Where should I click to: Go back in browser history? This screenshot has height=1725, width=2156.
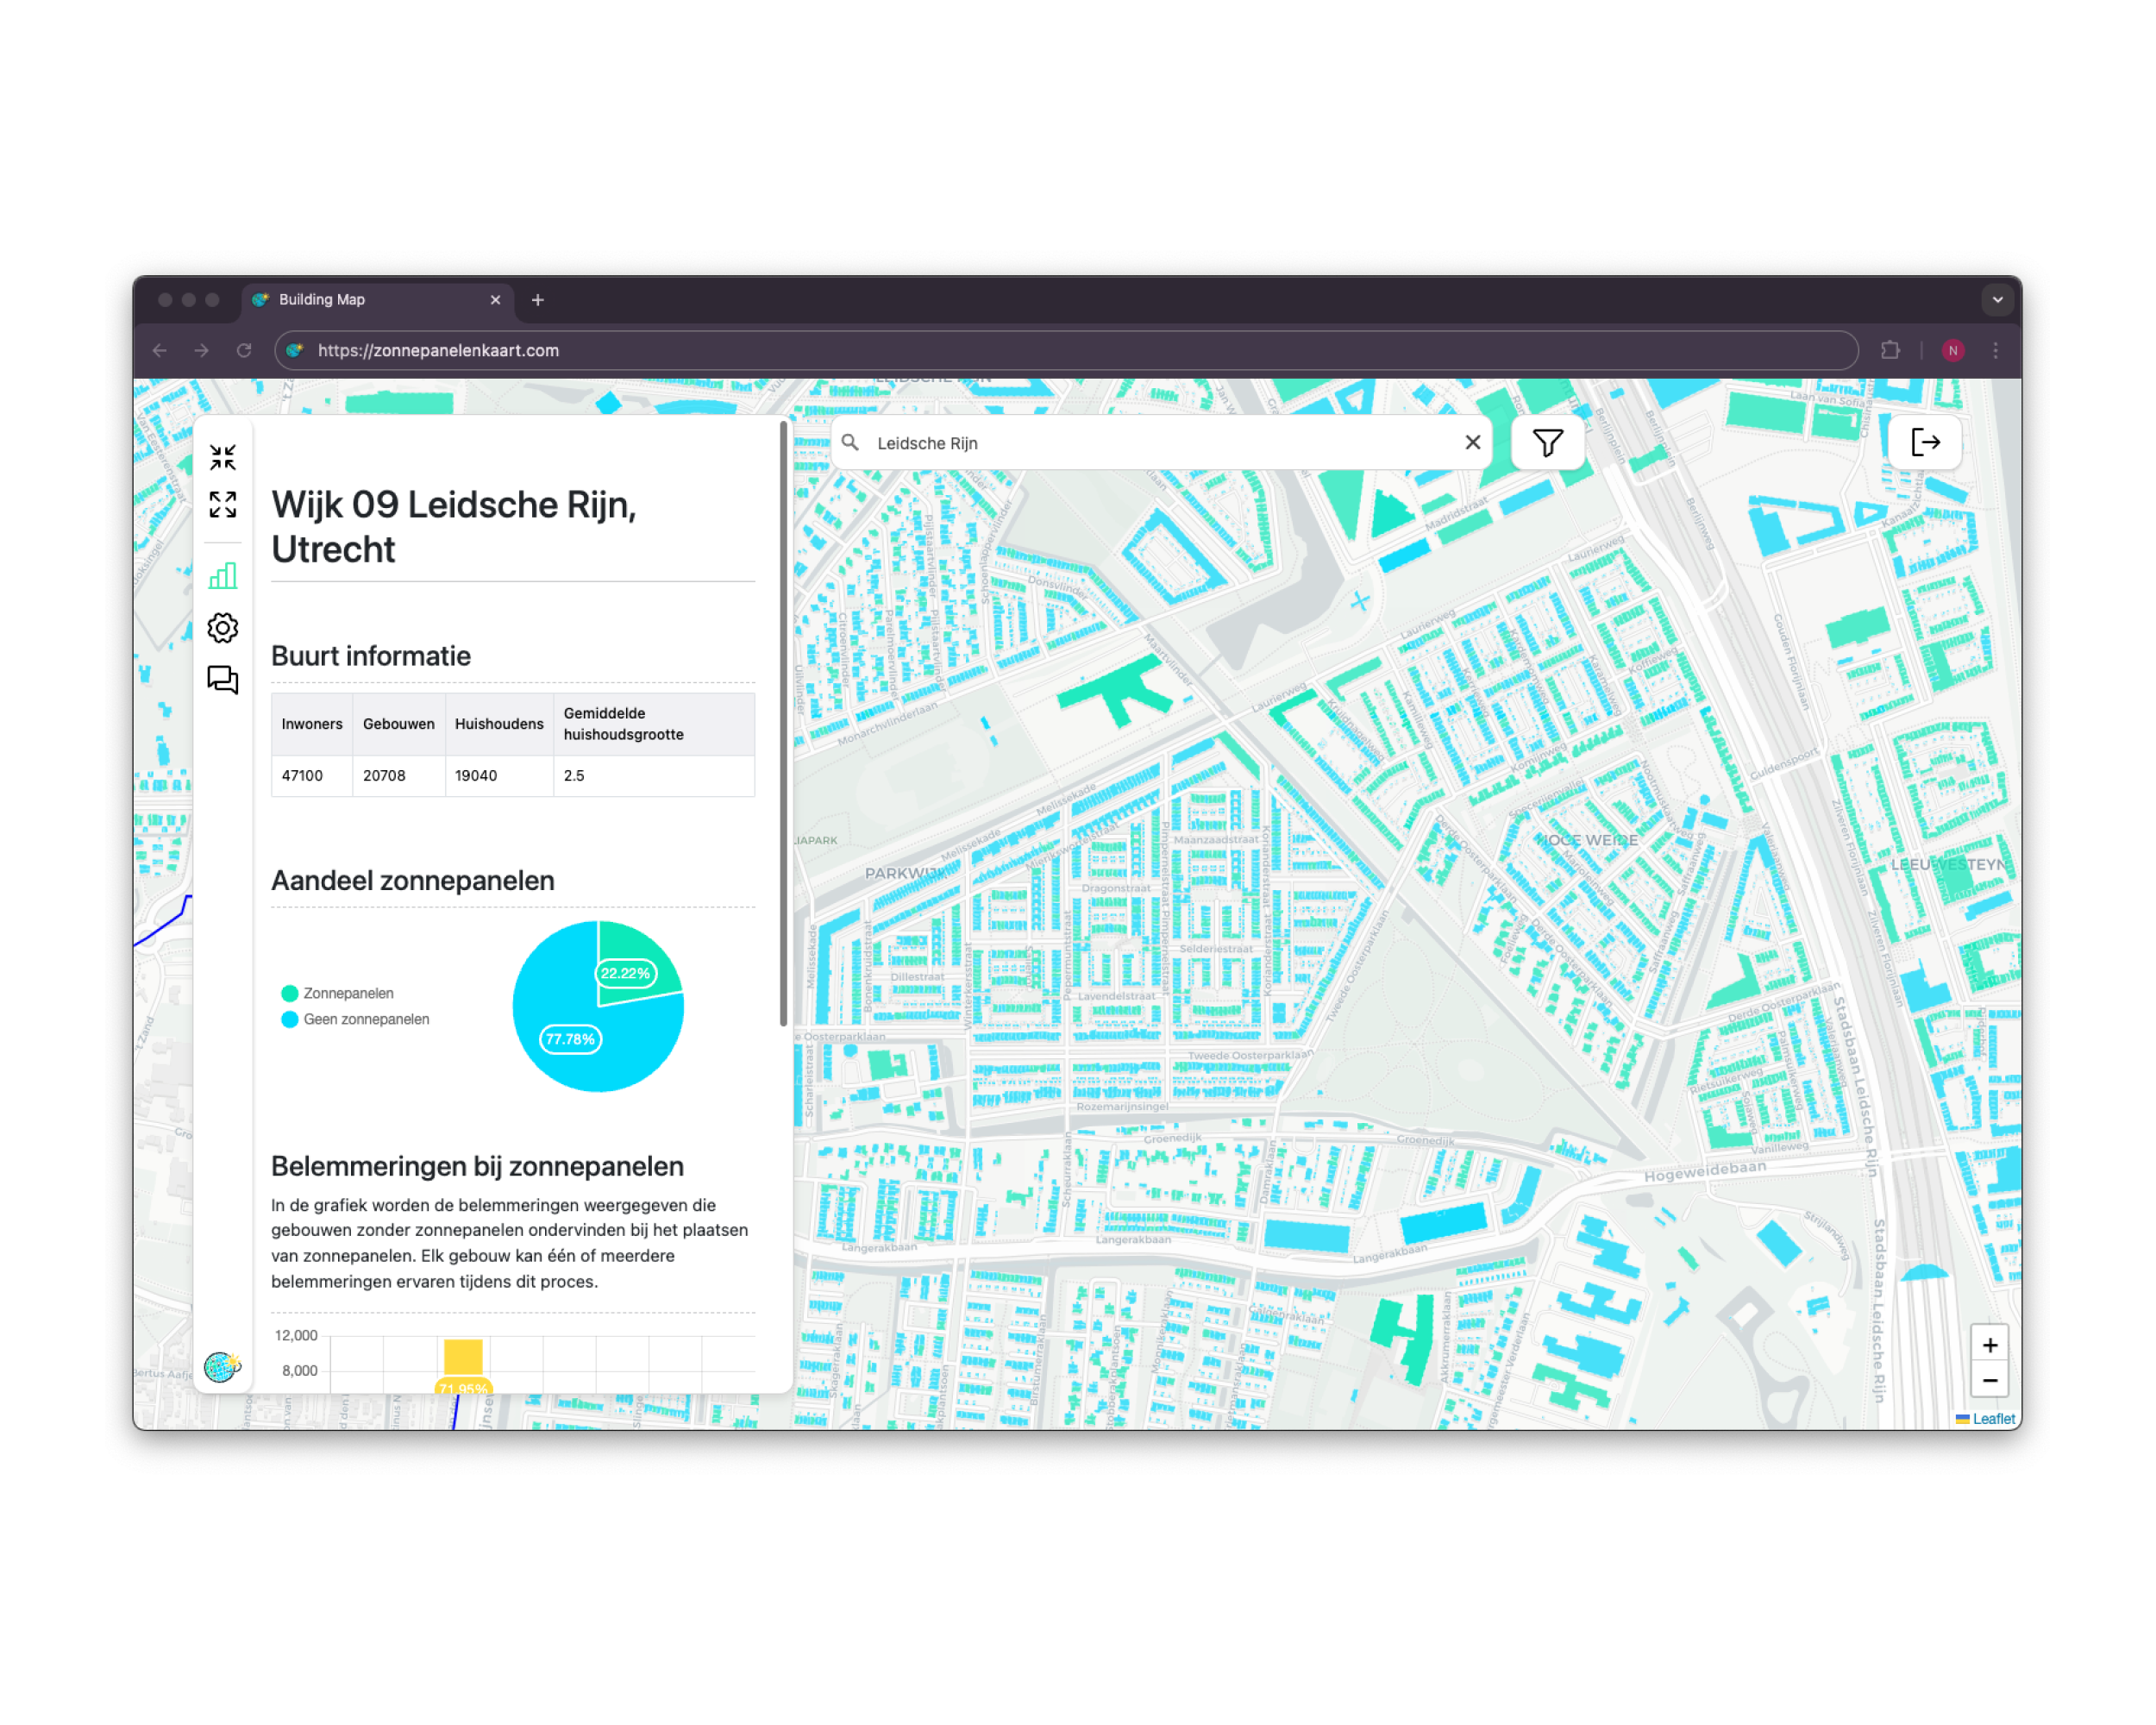coord(160,350)
